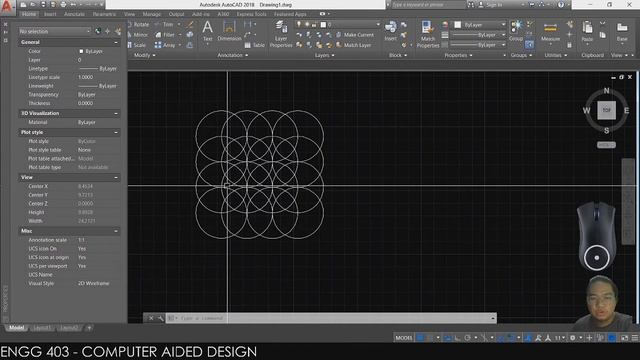The width and height of the screenshot is (640, 360).
Task: Select the Trim tool
Action: coord(164,24)
